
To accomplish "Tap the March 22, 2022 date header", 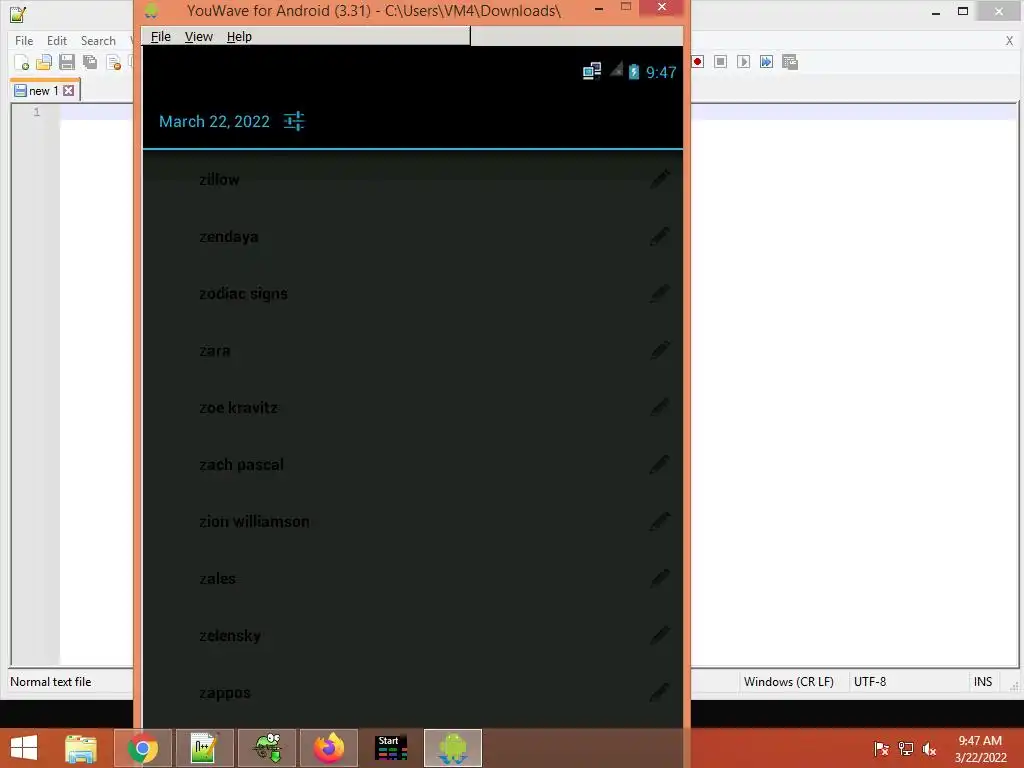I will pyautogui.click(x=214, y=121).
